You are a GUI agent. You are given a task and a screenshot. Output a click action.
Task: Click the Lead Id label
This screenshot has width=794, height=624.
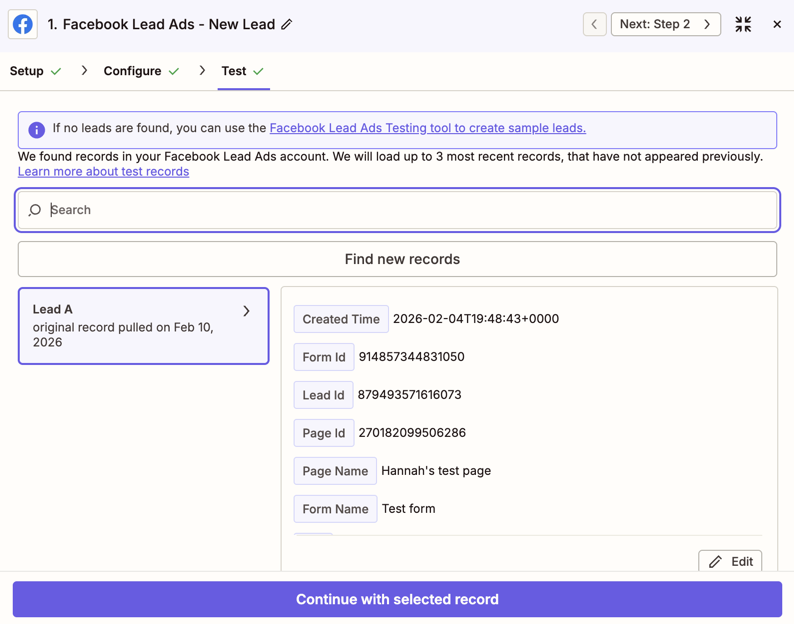[x=323, y=395]
